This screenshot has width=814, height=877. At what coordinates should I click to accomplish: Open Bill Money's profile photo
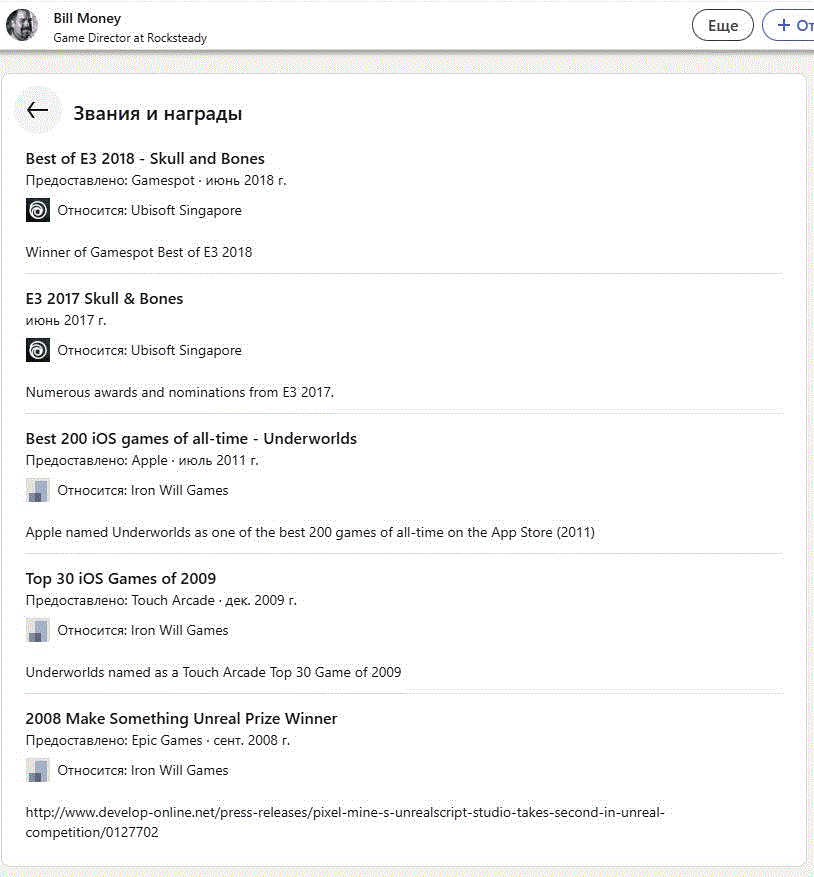click(22, 25)
